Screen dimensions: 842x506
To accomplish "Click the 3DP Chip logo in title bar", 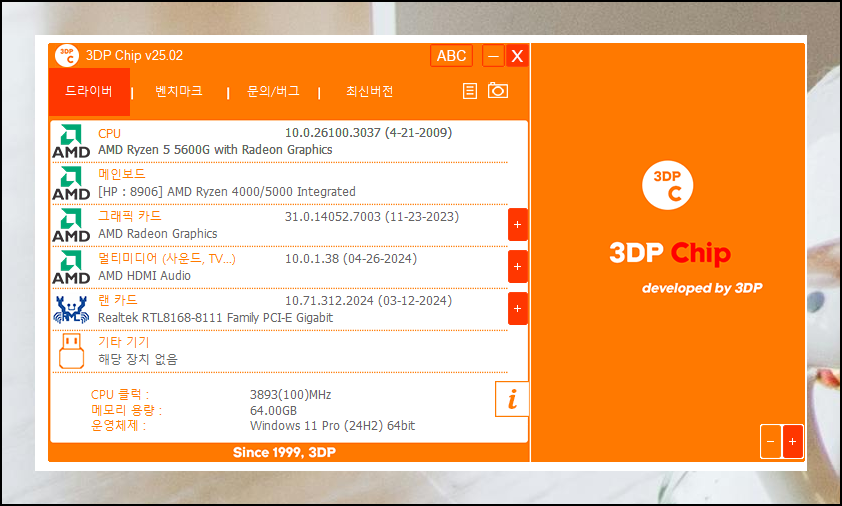I will click(x=67, y=55).
